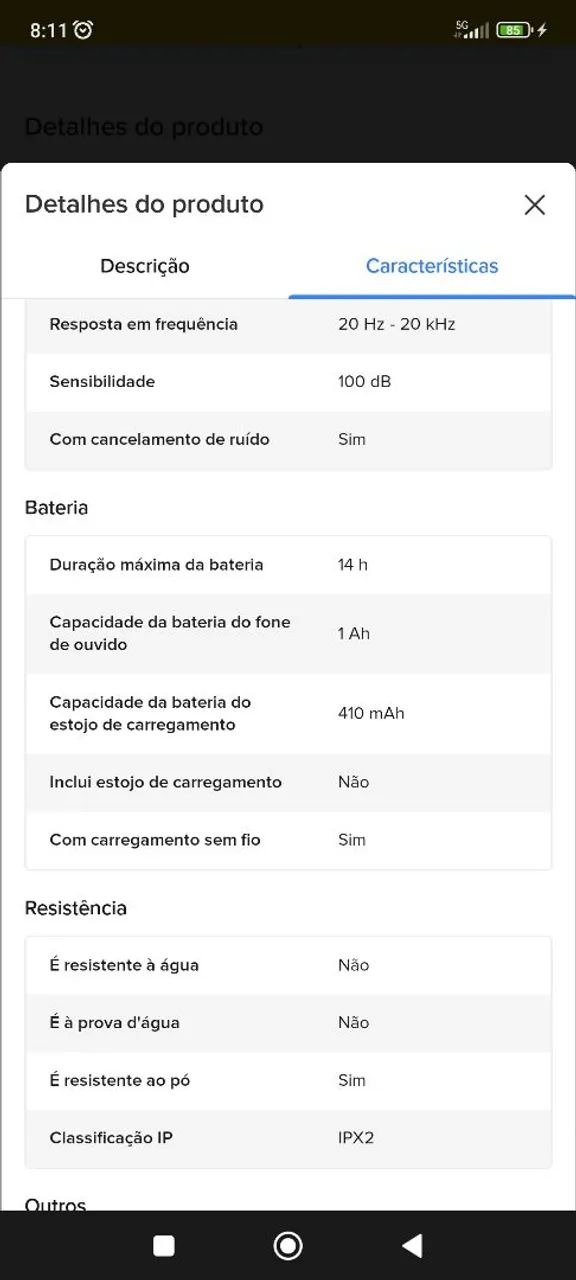Tap 'É resistente à água' row
576x1280 pixels.
288,965
